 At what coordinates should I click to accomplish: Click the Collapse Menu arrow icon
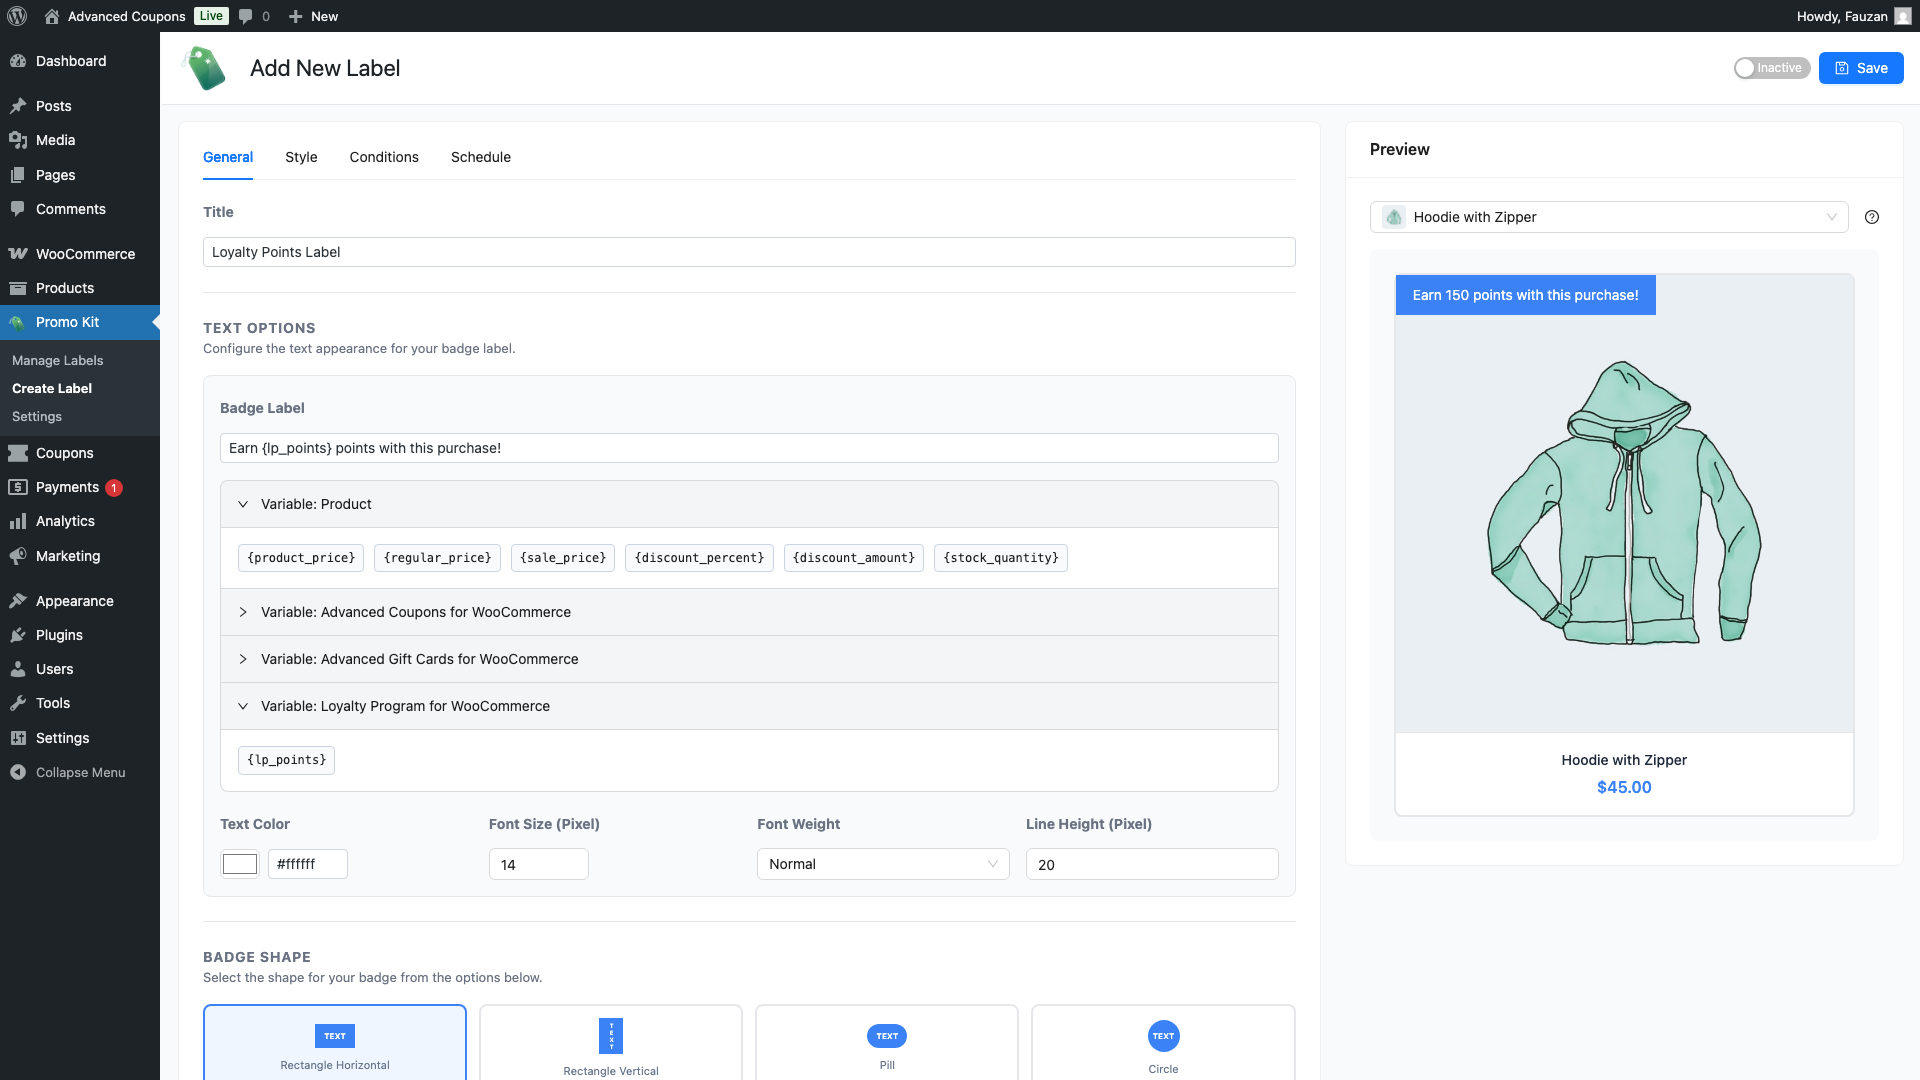click(18, 773)
